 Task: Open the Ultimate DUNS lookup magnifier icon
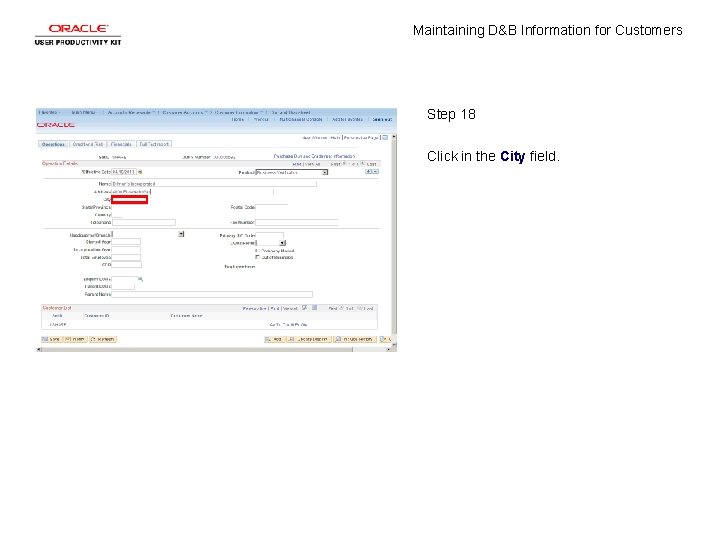(x=141, y=279)
